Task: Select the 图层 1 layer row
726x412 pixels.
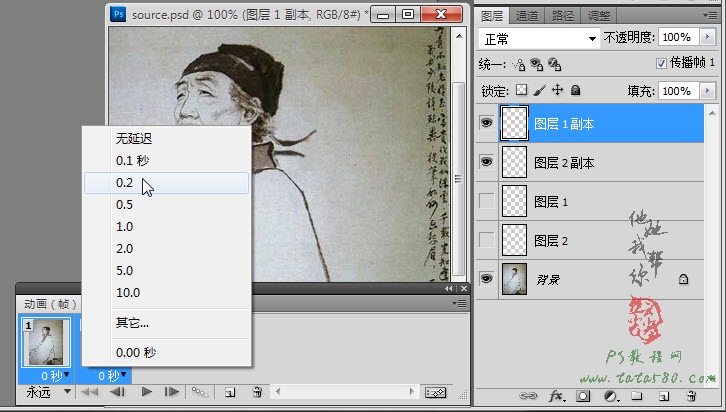Action: 590,201
